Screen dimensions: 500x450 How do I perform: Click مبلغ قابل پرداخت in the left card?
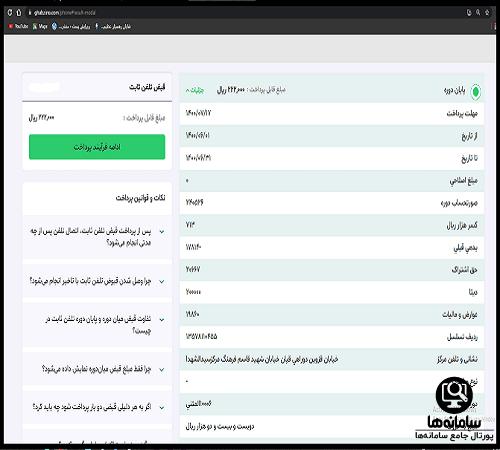pos(144,118)
